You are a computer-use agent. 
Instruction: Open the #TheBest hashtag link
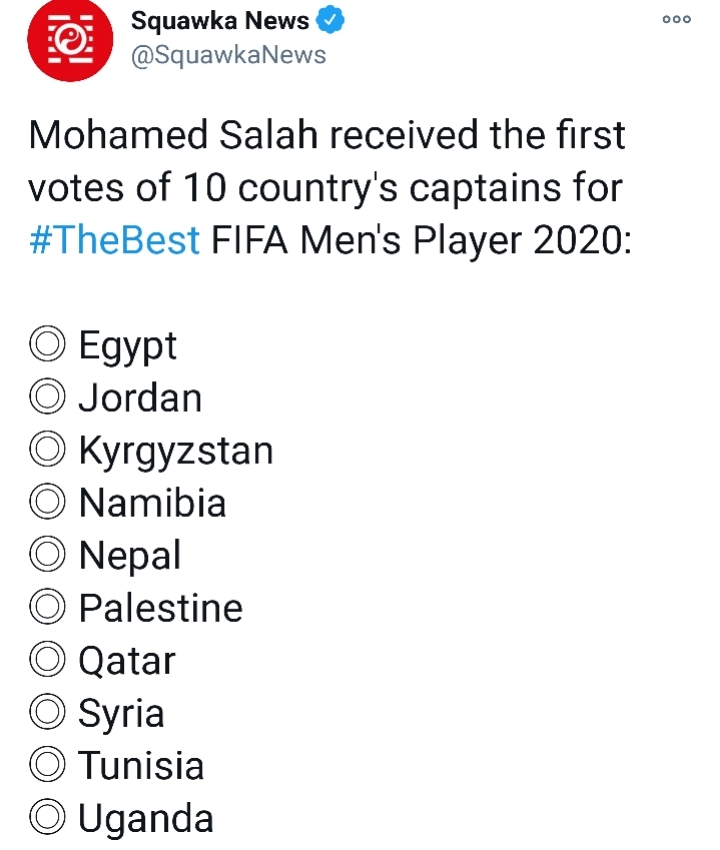click(115, 240)
